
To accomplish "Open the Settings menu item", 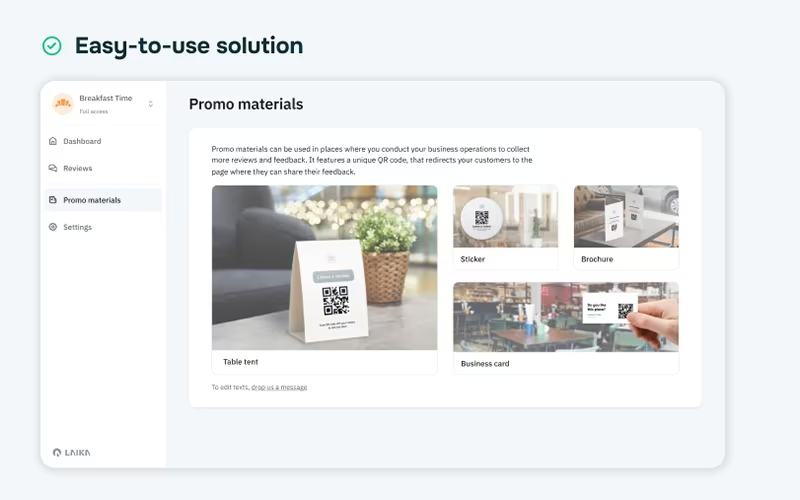I will tap(103, 227).
